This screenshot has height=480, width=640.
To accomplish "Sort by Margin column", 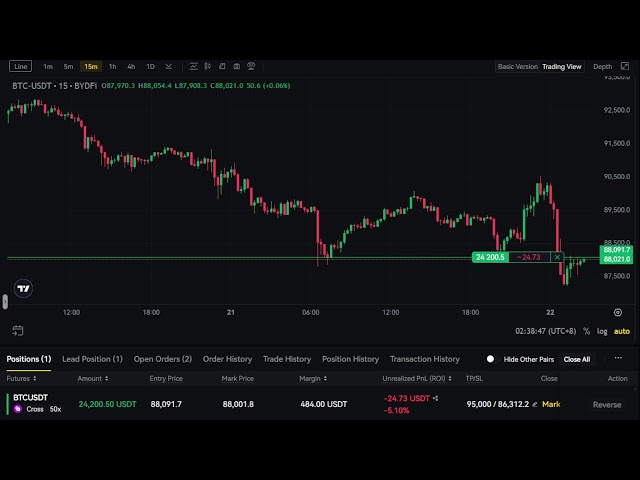I will point(313,379).
